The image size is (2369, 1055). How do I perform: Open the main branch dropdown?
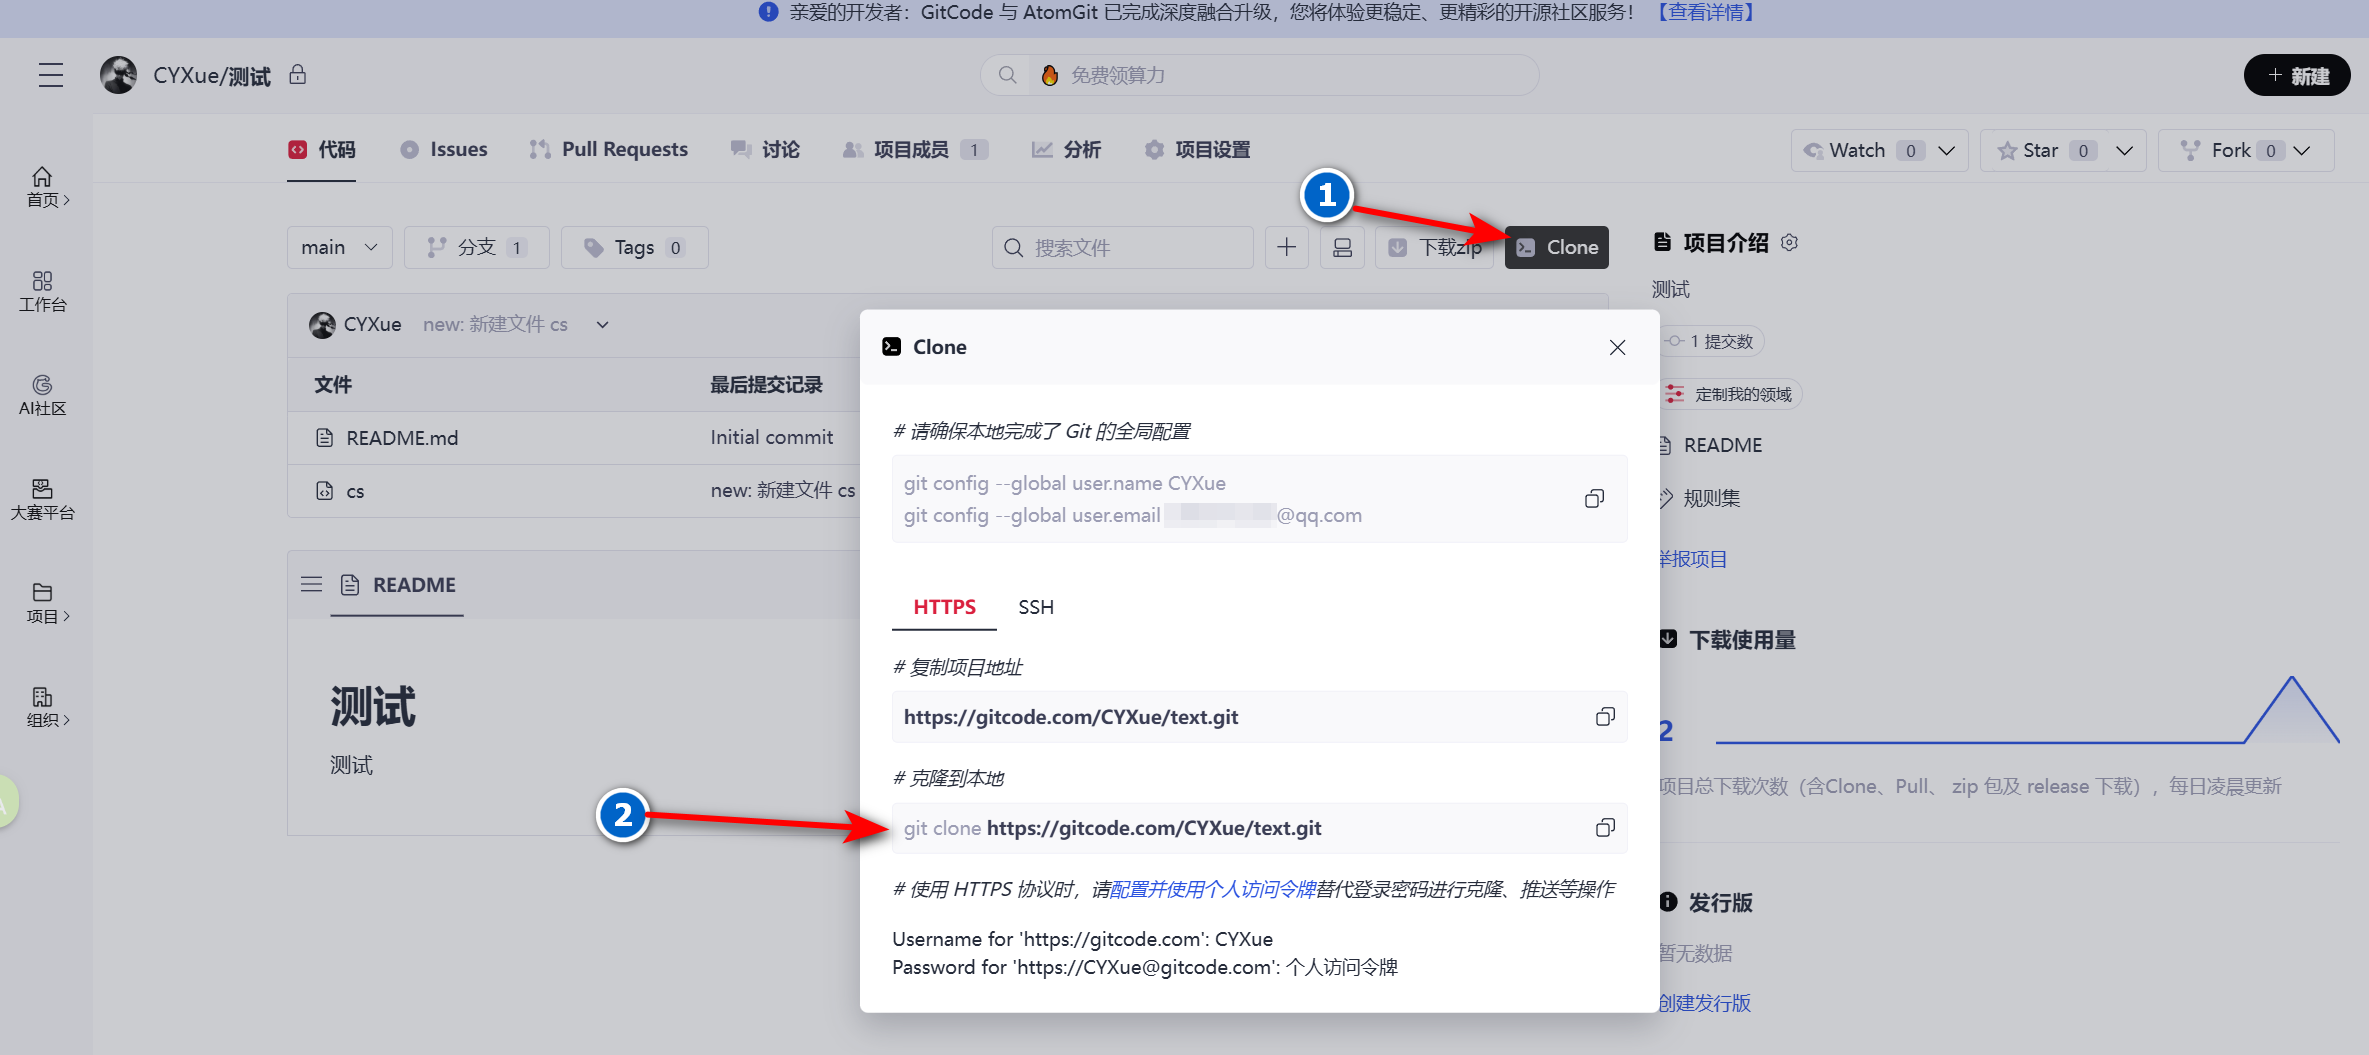point(339,247)
